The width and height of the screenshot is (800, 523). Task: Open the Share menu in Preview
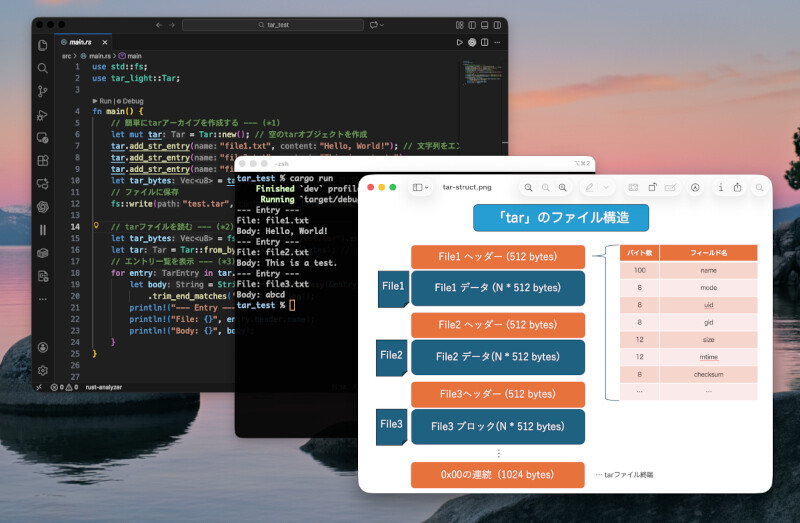pos(738,188)
